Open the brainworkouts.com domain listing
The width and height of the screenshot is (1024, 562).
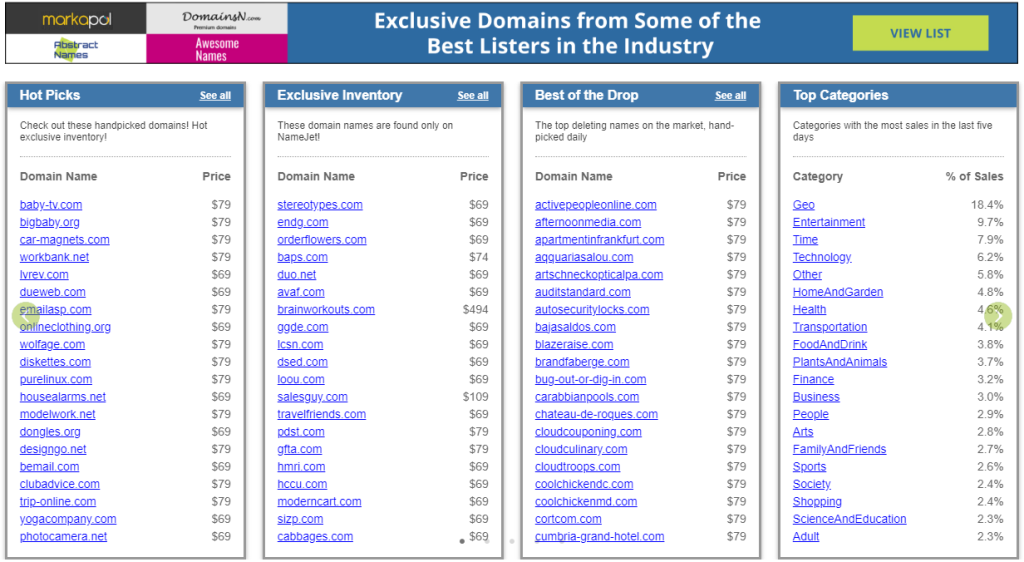coord(326,310)
